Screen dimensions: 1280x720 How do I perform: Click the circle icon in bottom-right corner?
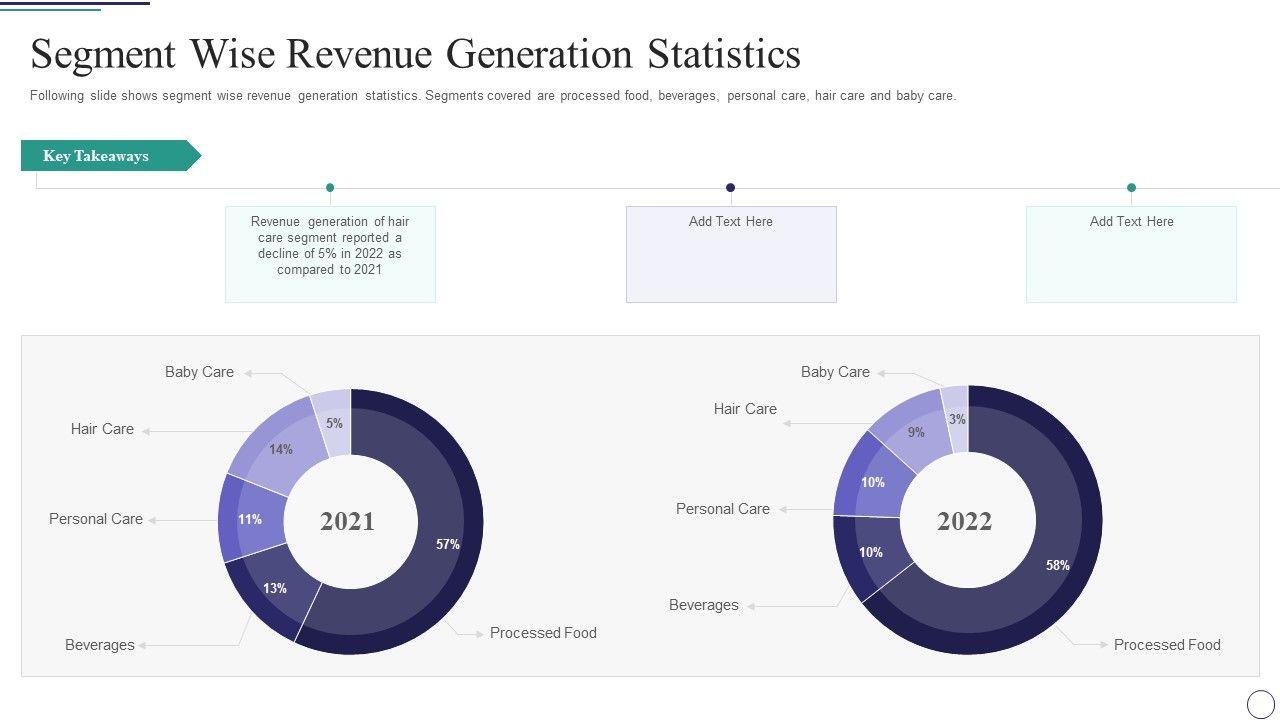click(1261, 703)
